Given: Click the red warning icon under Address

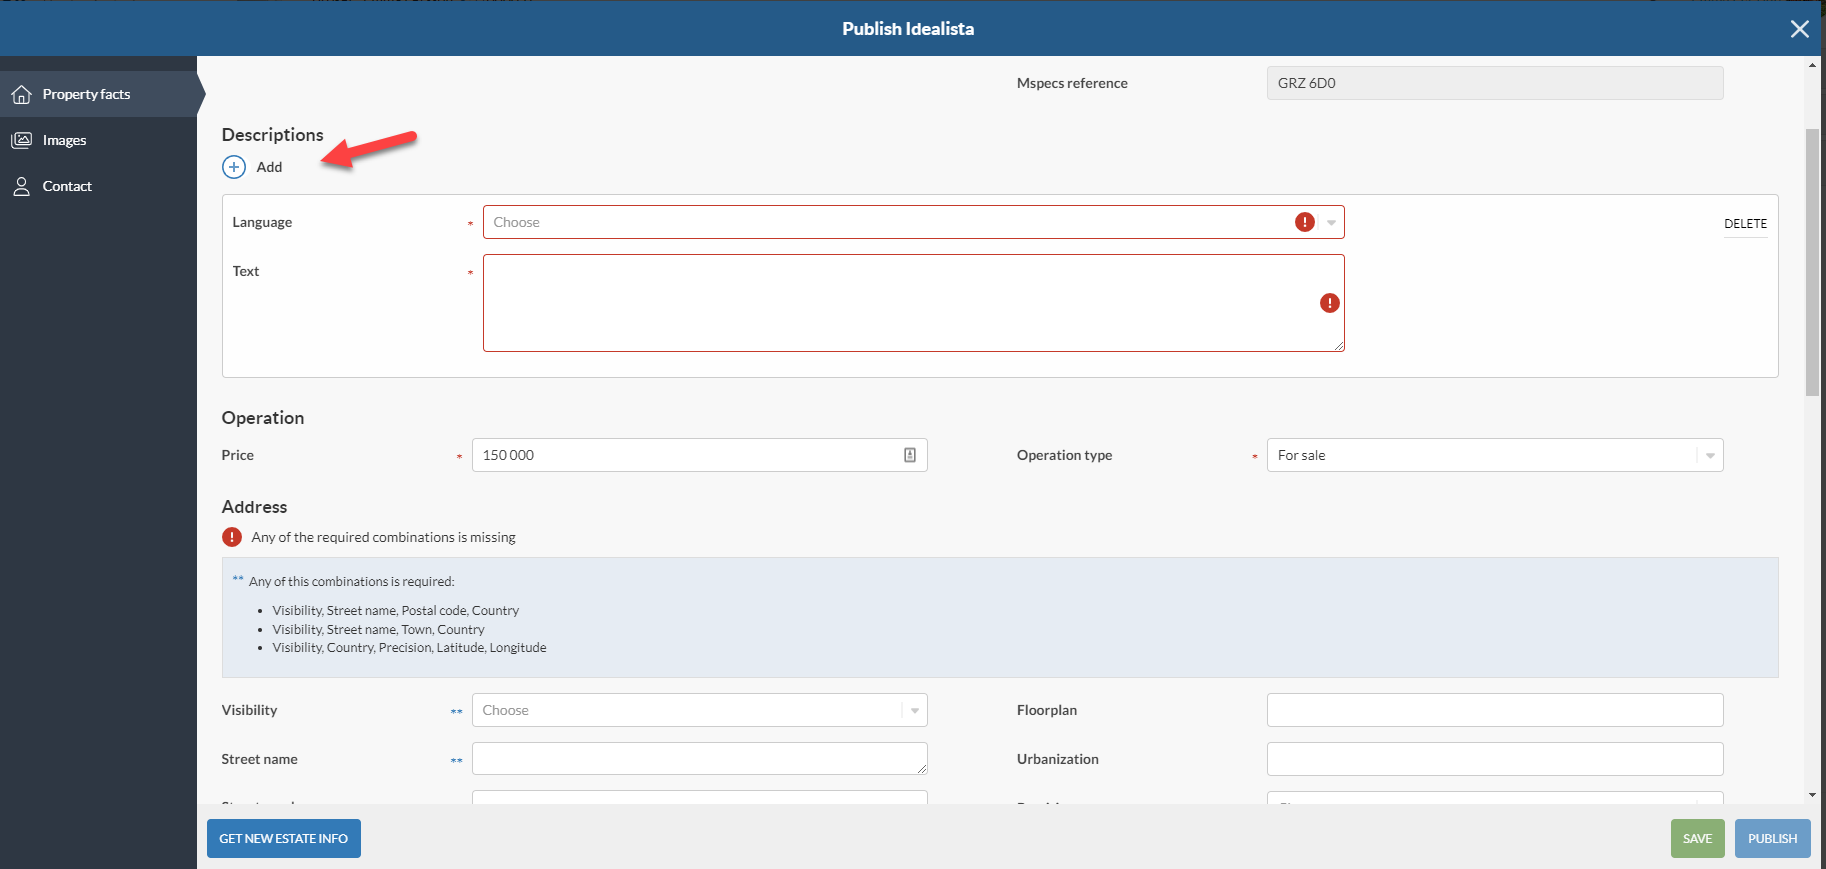Looking at the screenshot, I should (232, 537).
